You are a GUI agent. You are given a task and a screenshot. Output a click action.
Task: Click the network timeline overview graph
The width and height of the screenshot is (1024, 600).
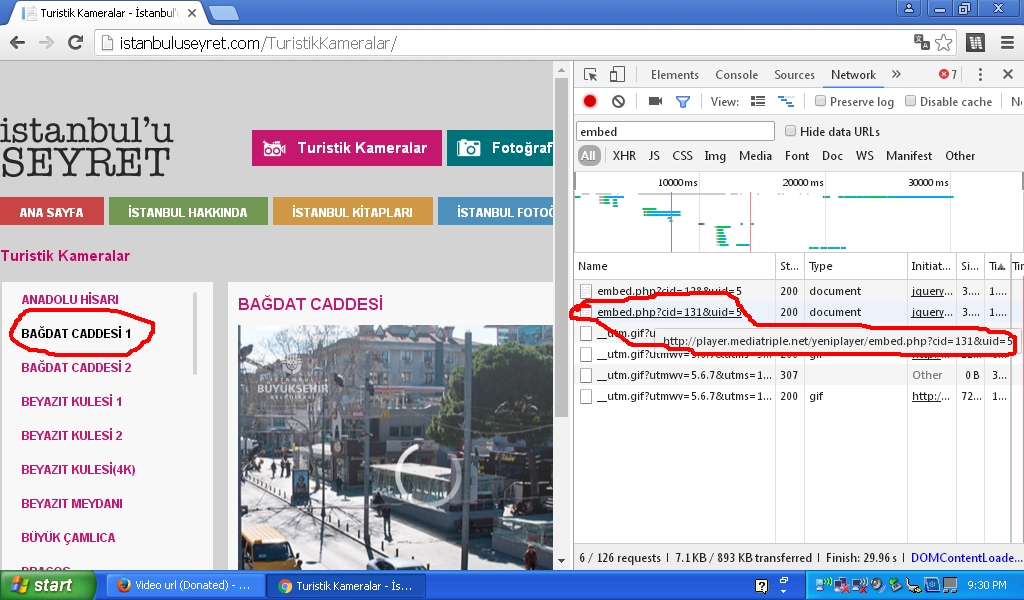tap(797, 212)
